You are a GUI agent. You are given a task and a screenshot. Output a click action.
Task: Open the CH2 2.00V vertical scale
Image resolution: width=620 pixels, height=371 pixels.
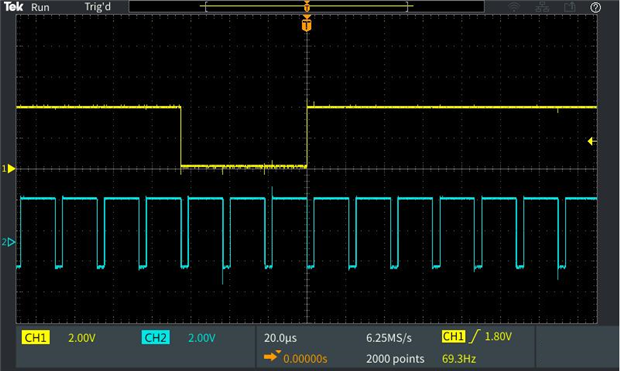[x=202, y=338]
